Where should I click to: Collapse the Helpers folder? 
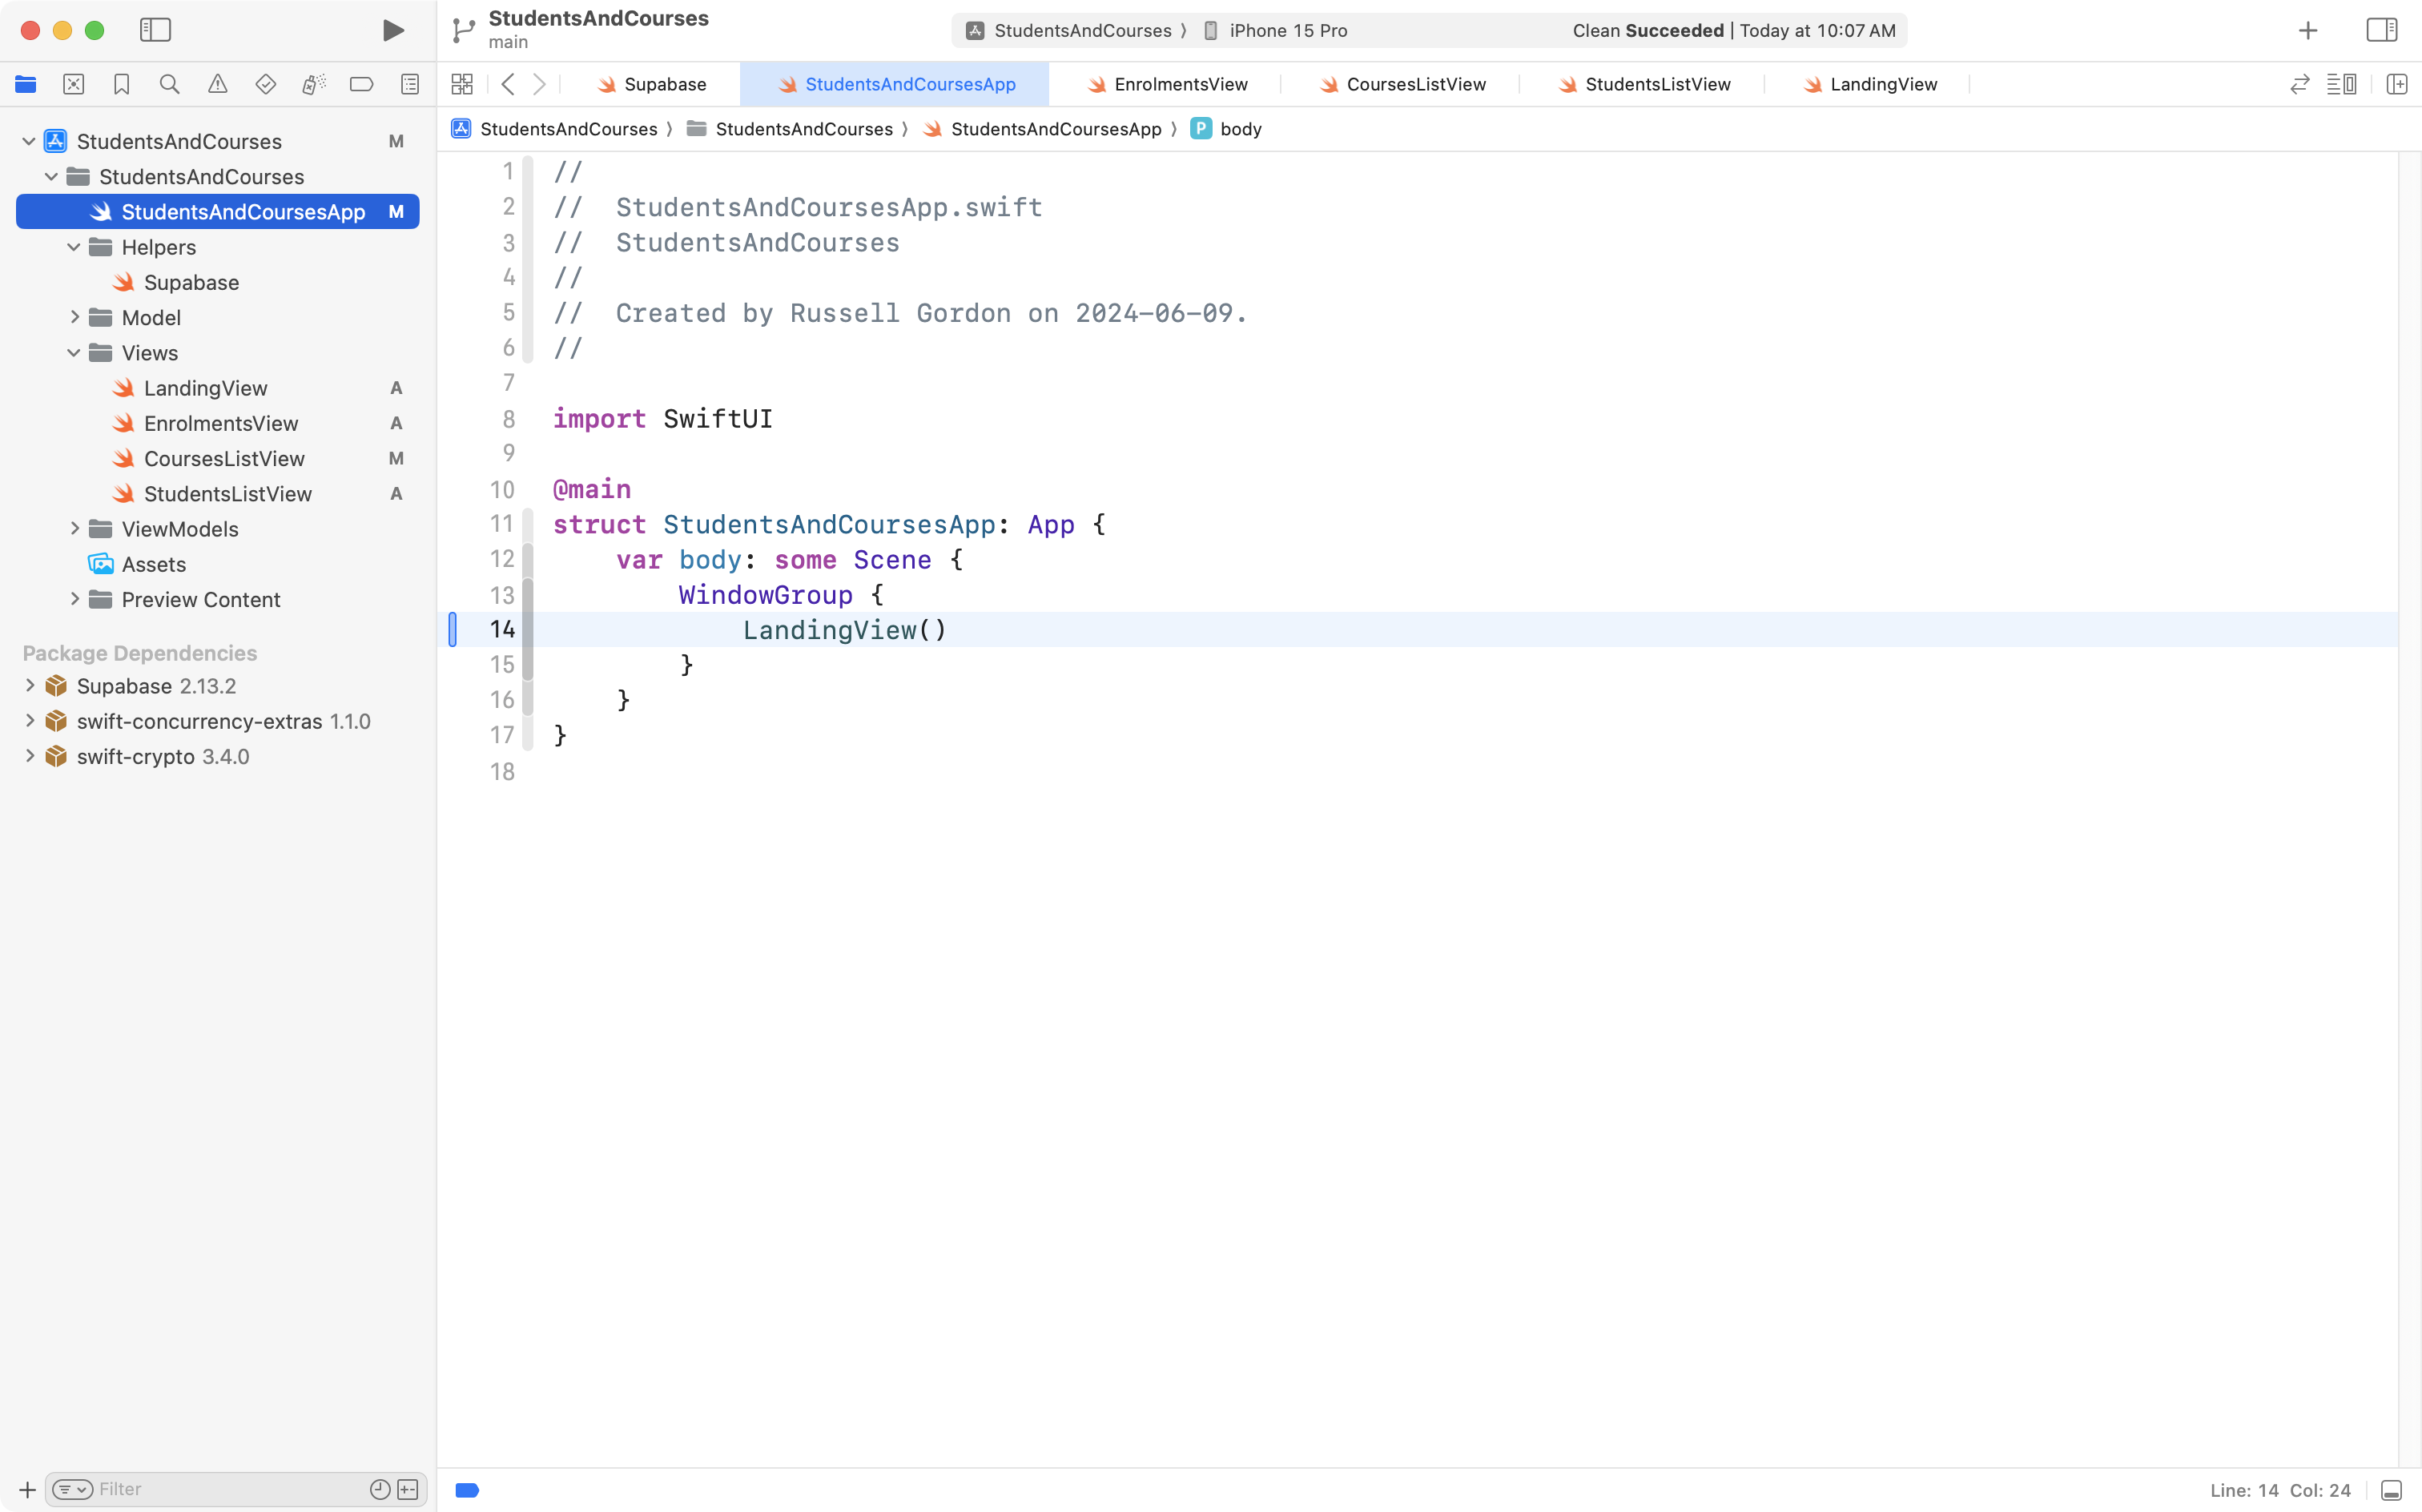pos(74,247)
